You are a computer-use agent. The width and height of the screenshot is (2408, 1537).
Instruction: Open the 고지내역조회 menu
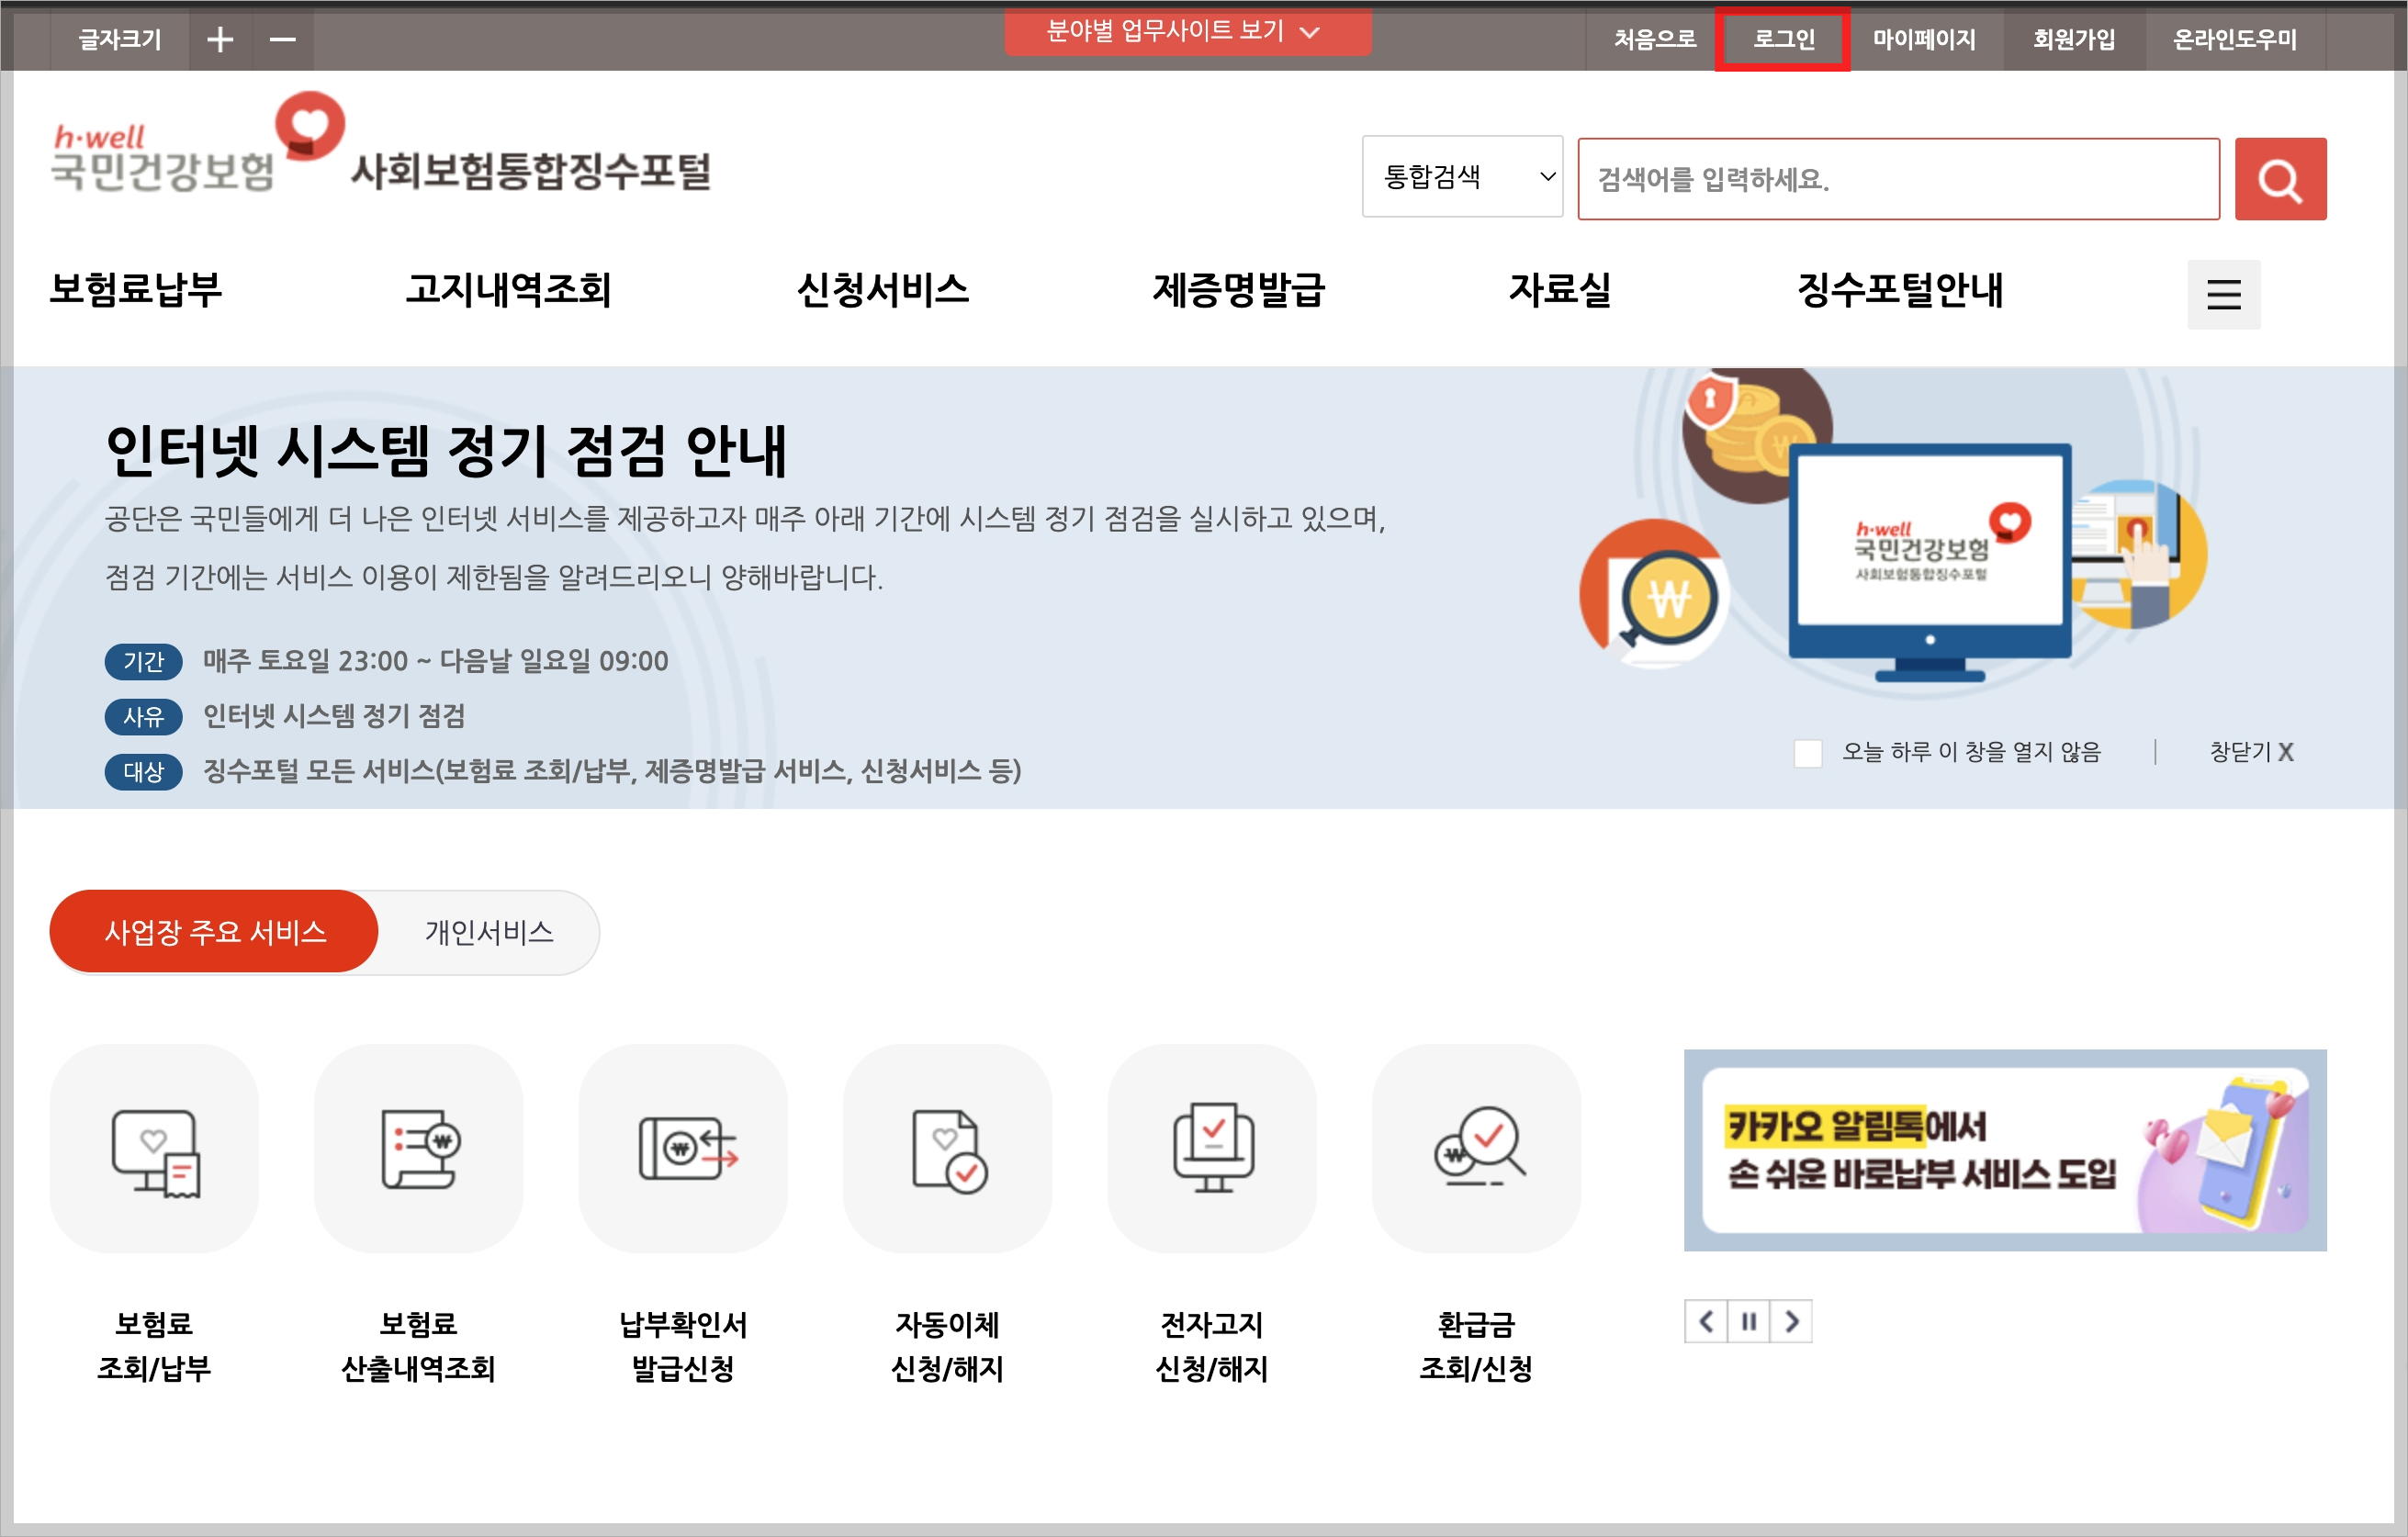(x=509, y=291)
